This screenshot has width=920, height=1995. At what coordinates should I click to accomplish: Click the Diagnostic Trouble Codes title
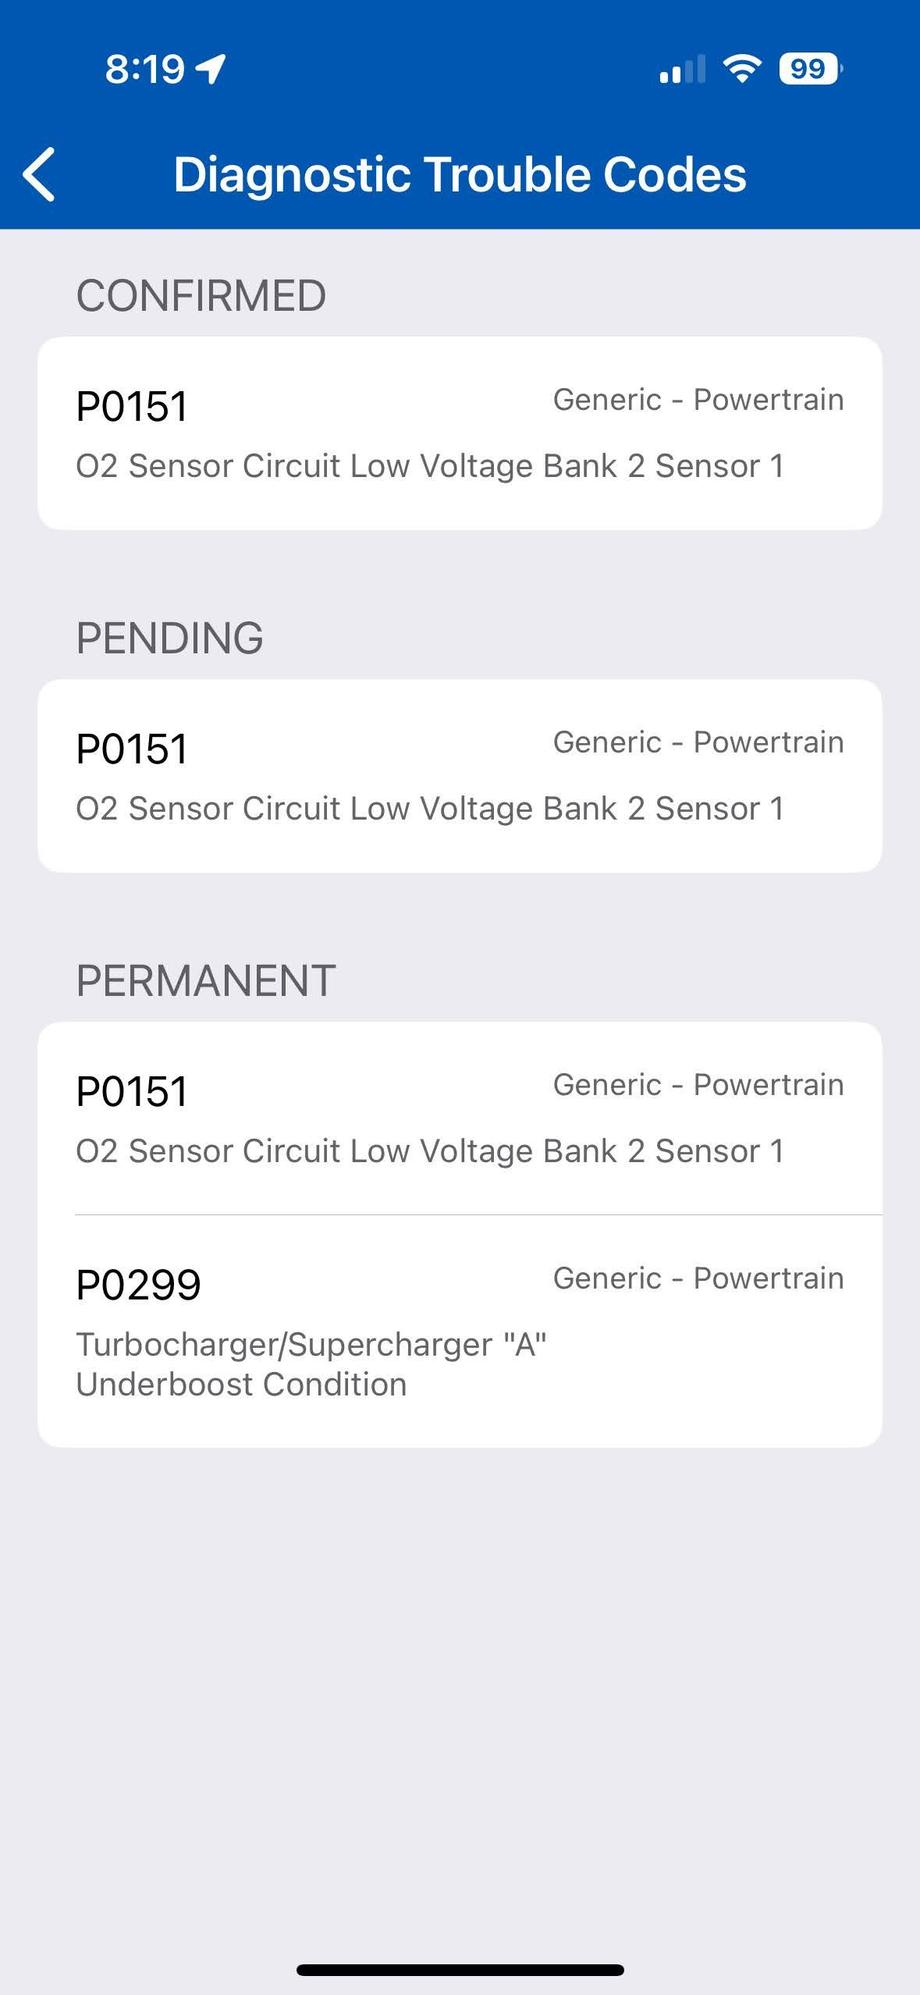[x=460, y=175]
